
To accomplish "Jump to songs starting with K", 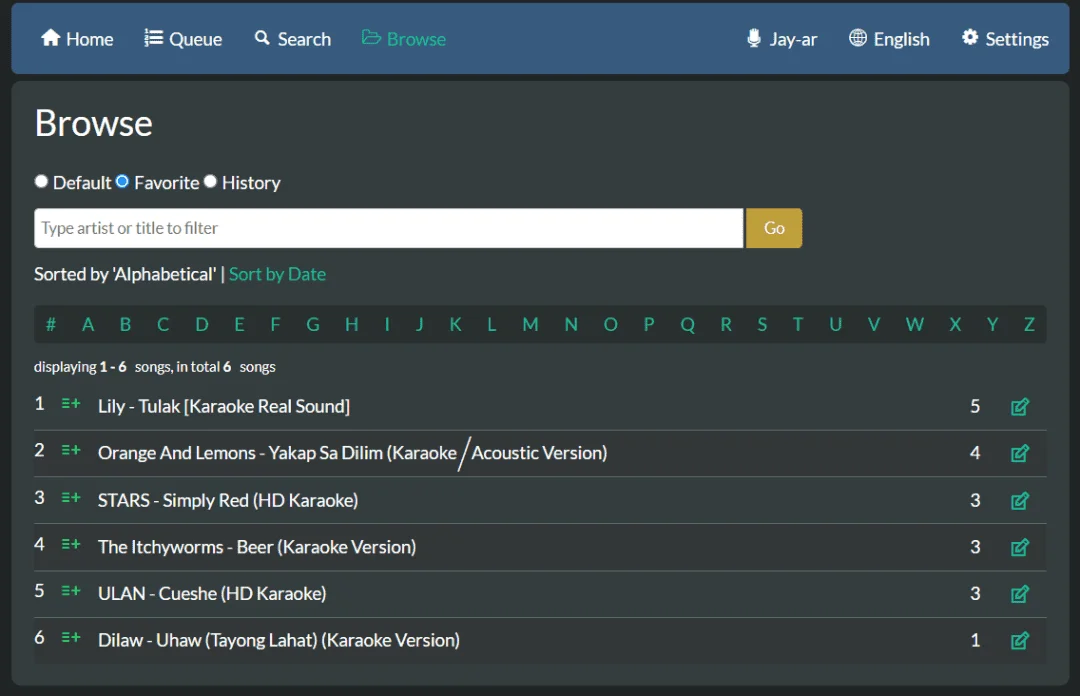I will (455, 324).
